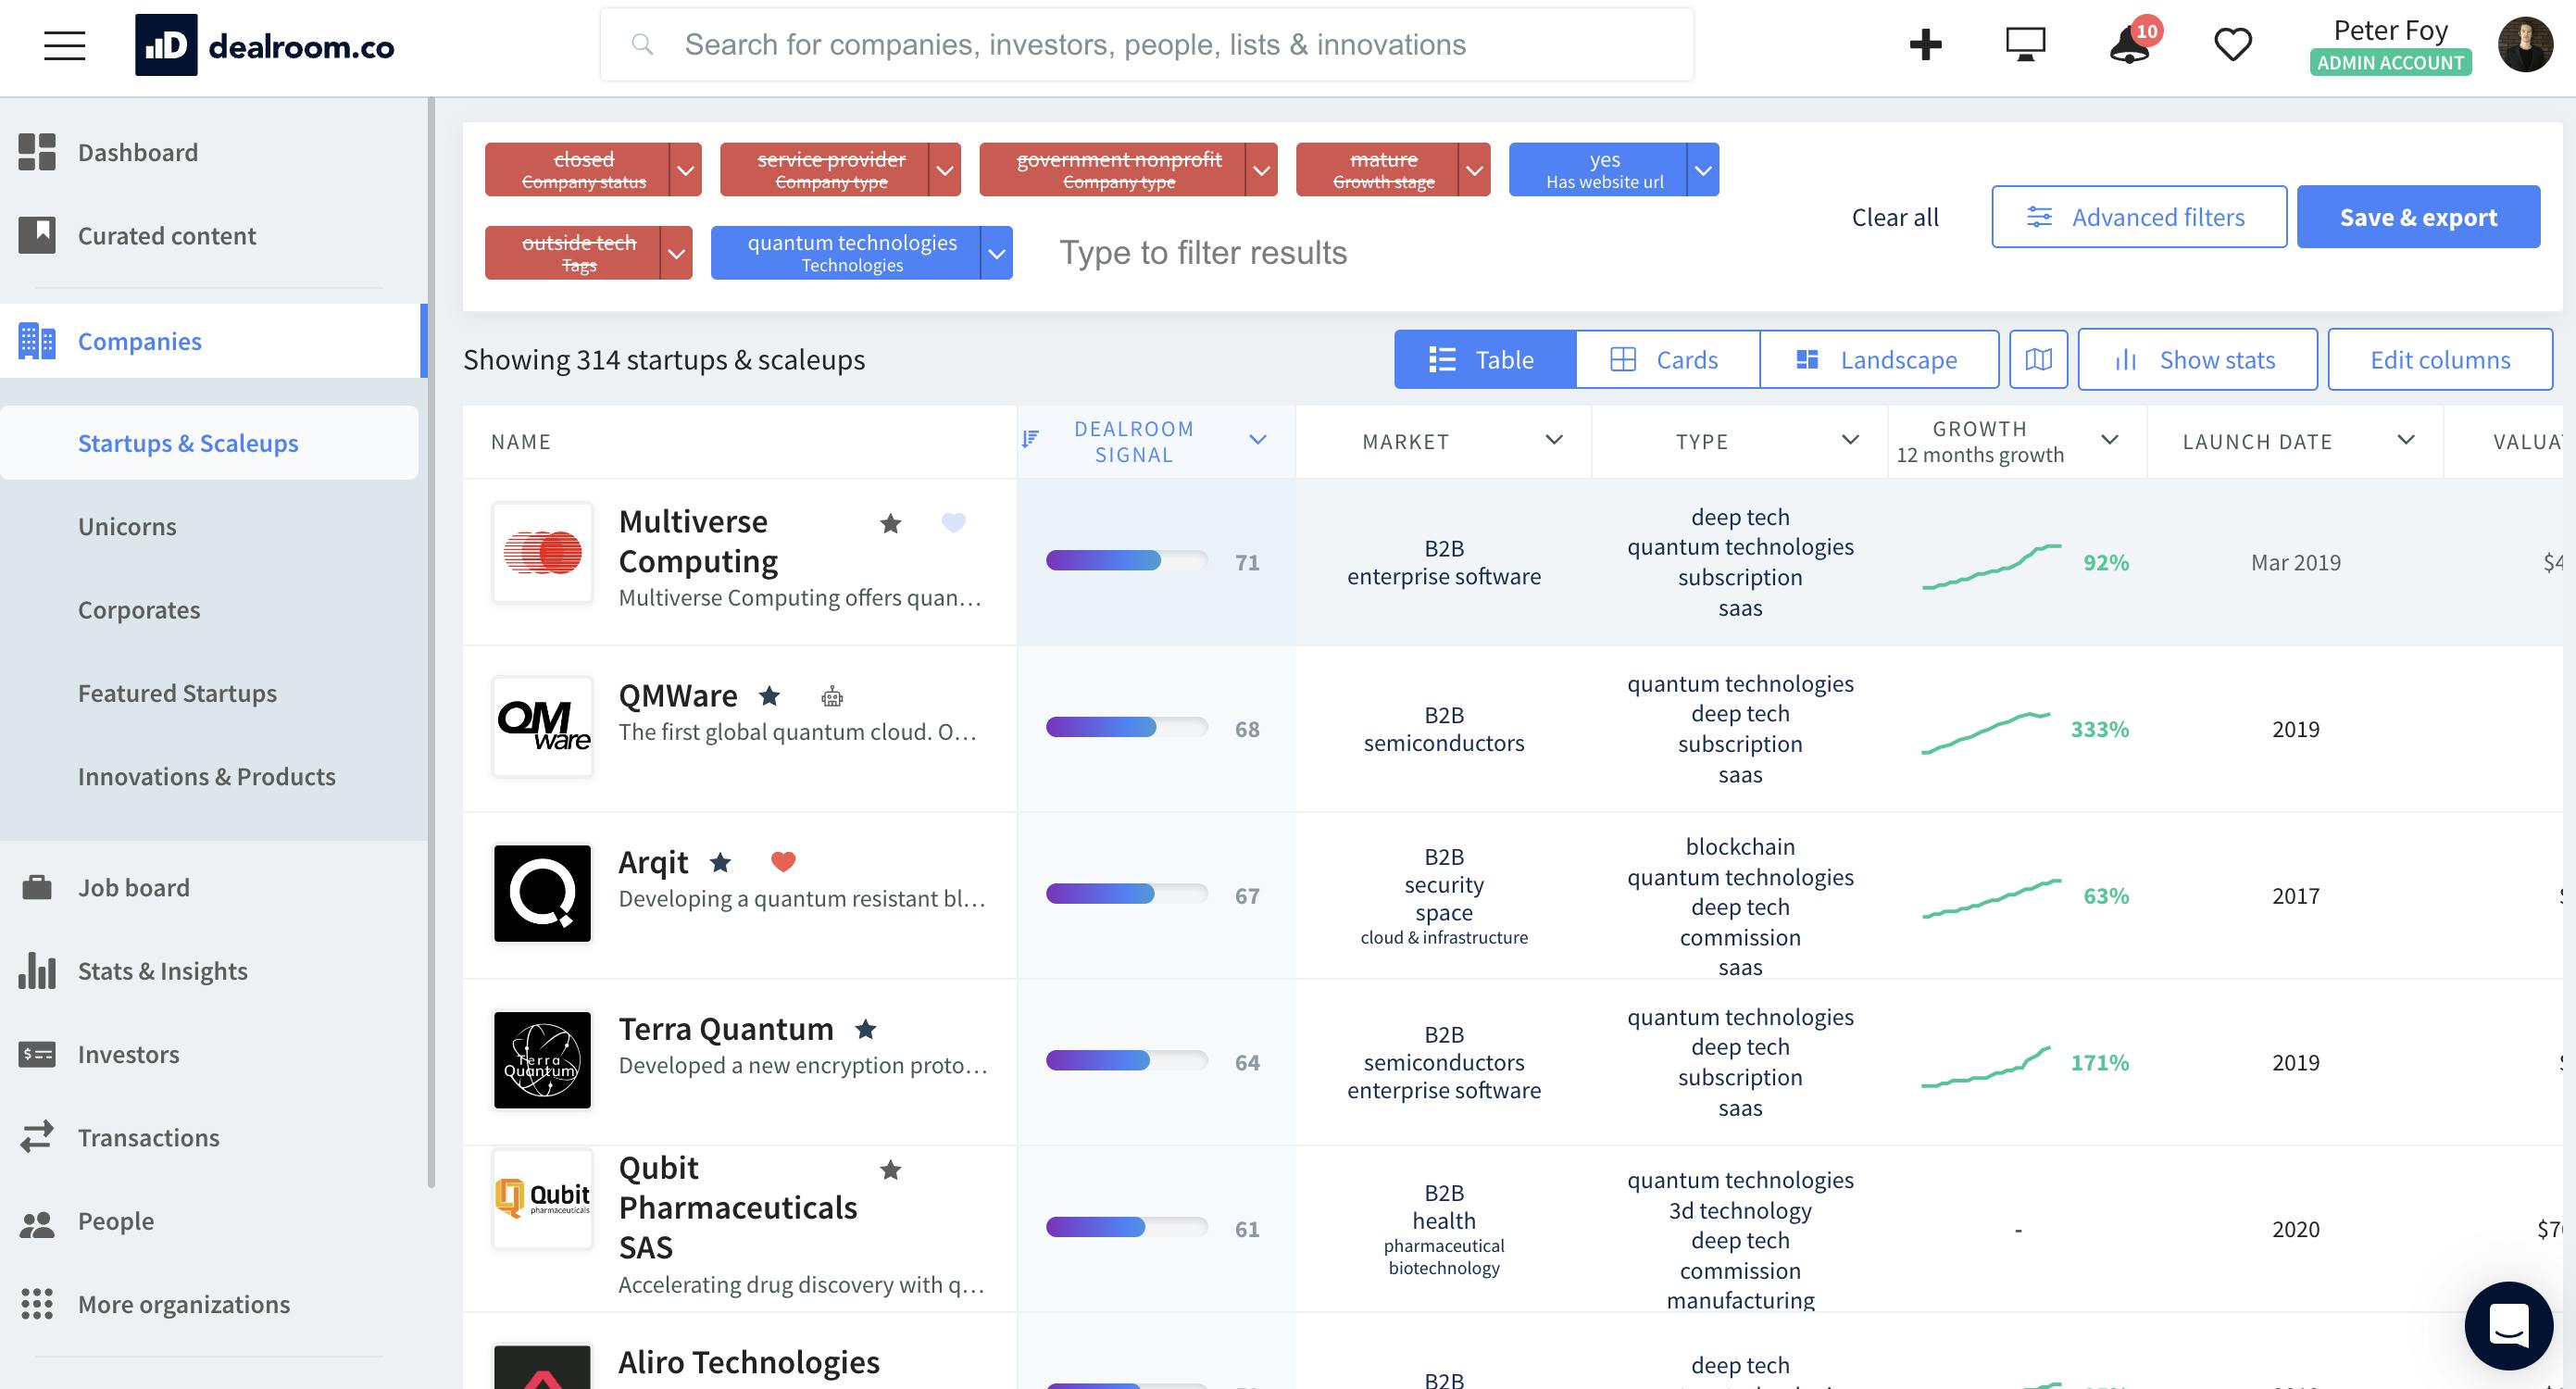
Task: Open Innovations & Products subsection
Action: click(207, 776)
